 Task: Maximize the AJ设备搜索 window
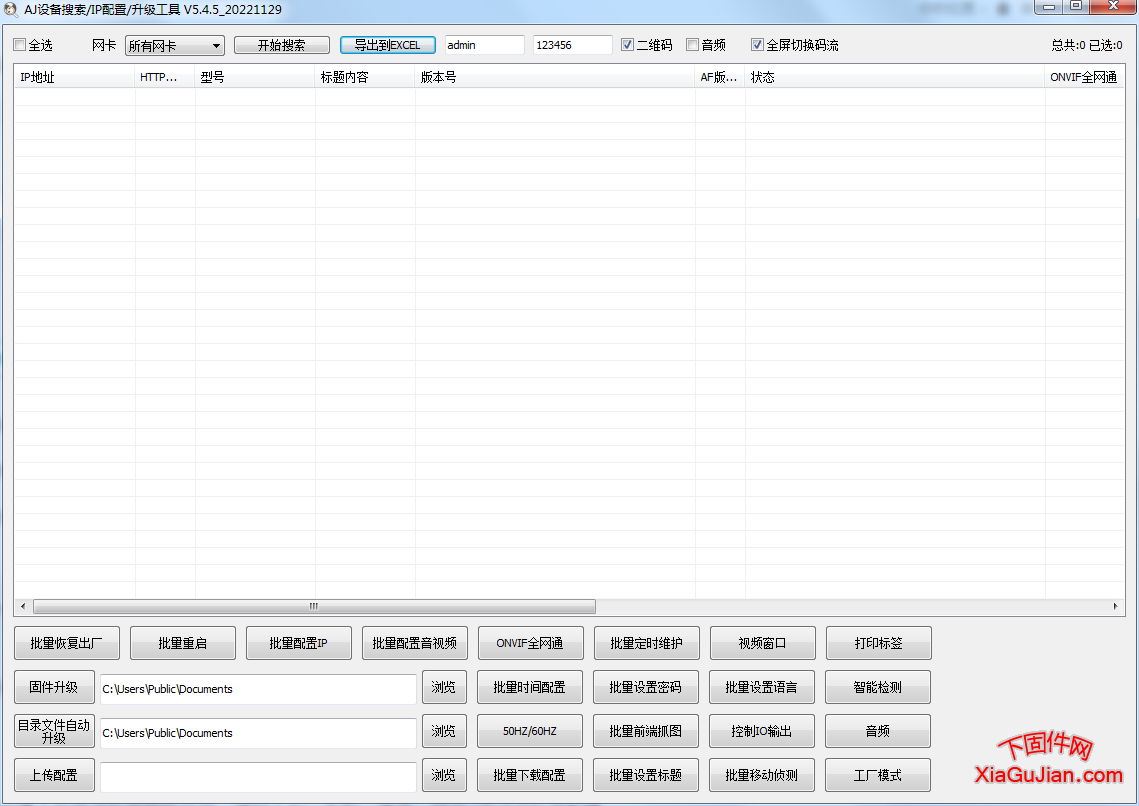pyautogui.click(x=1076, y=7)
